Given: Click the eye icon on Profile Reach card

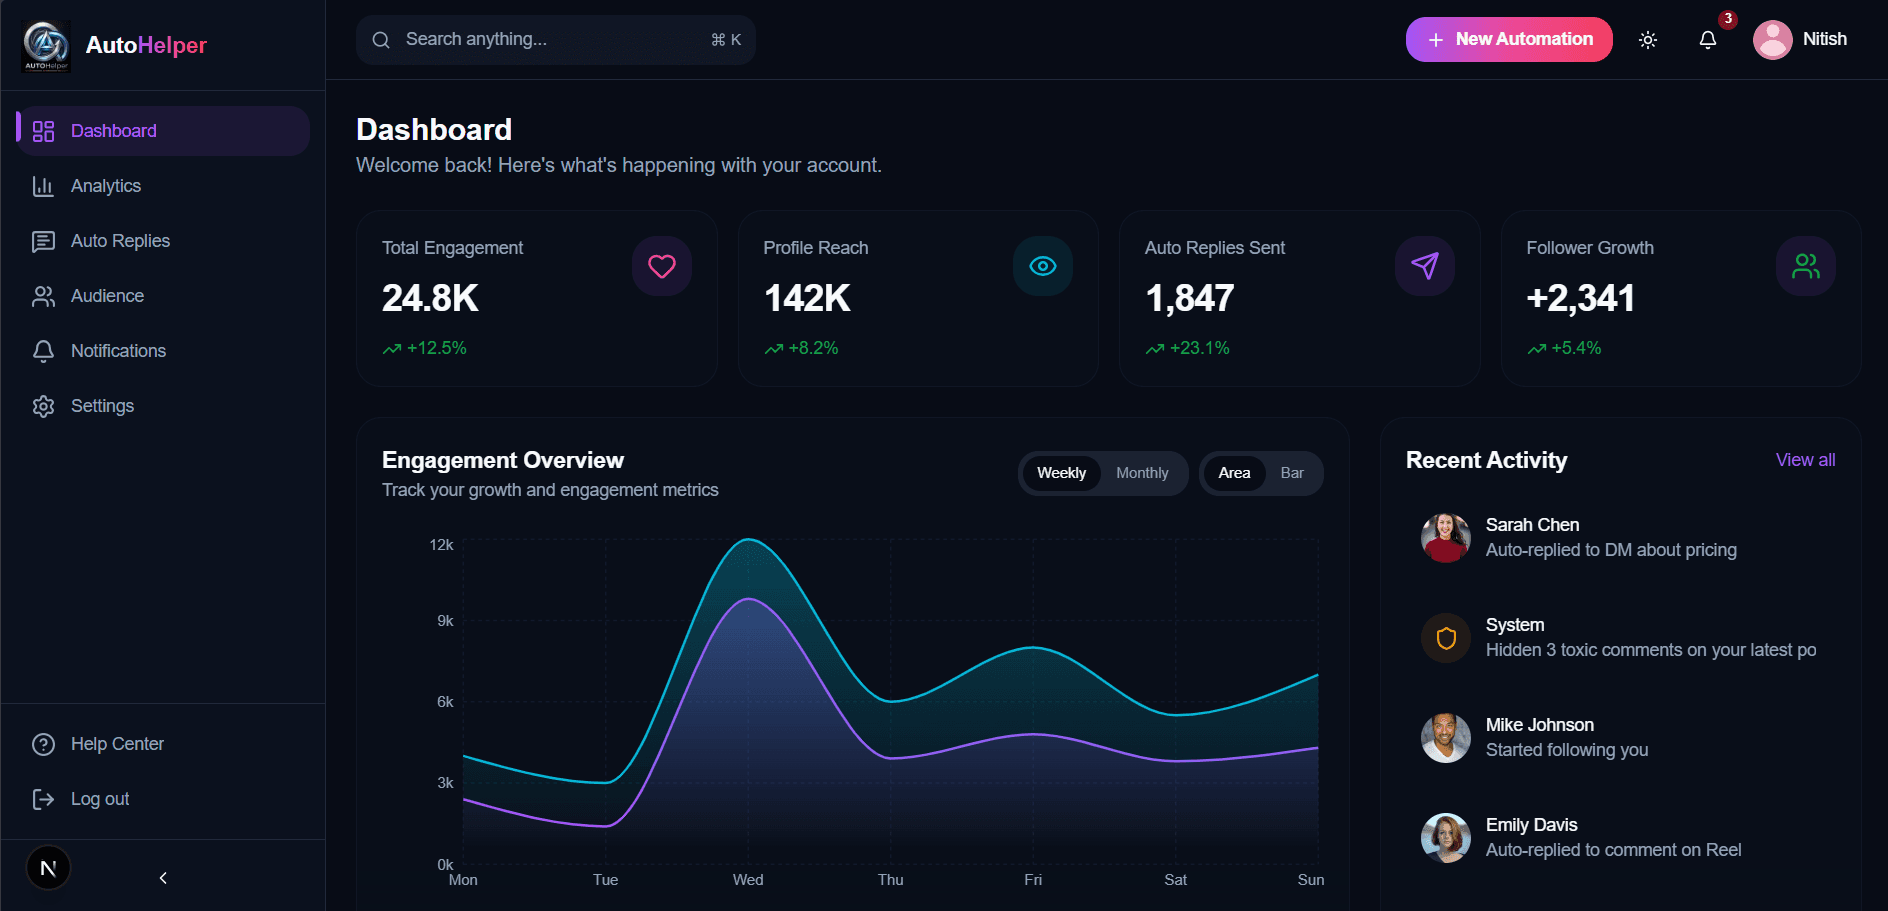Looking at the screenshot, I should pos(1042,266).
